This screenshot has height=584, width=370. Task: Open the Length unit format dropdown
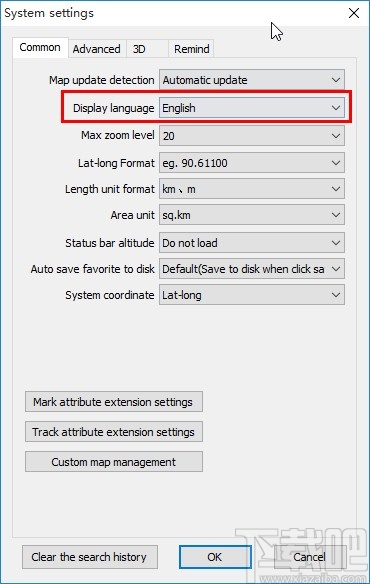252,189
